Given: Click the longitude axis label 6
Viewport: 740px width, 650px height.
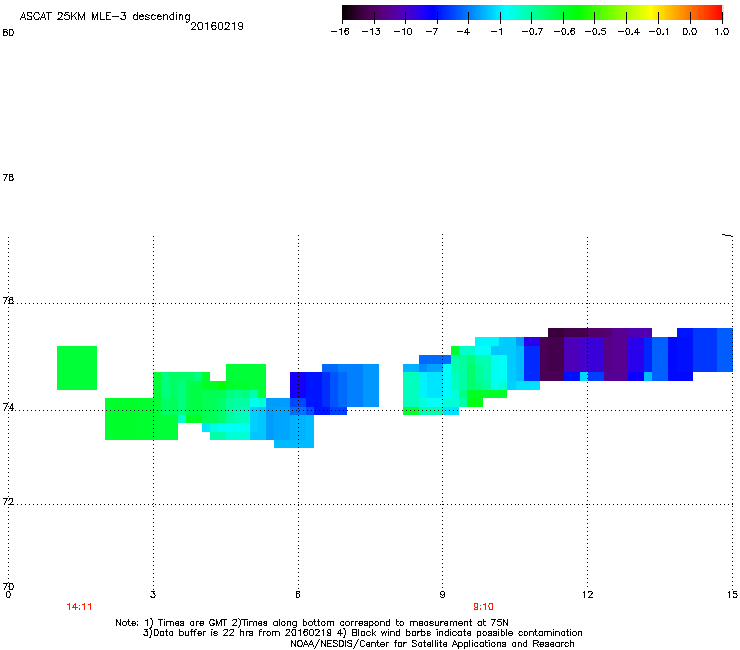Looking at the screenshot, I should click(x=298, y=594).
